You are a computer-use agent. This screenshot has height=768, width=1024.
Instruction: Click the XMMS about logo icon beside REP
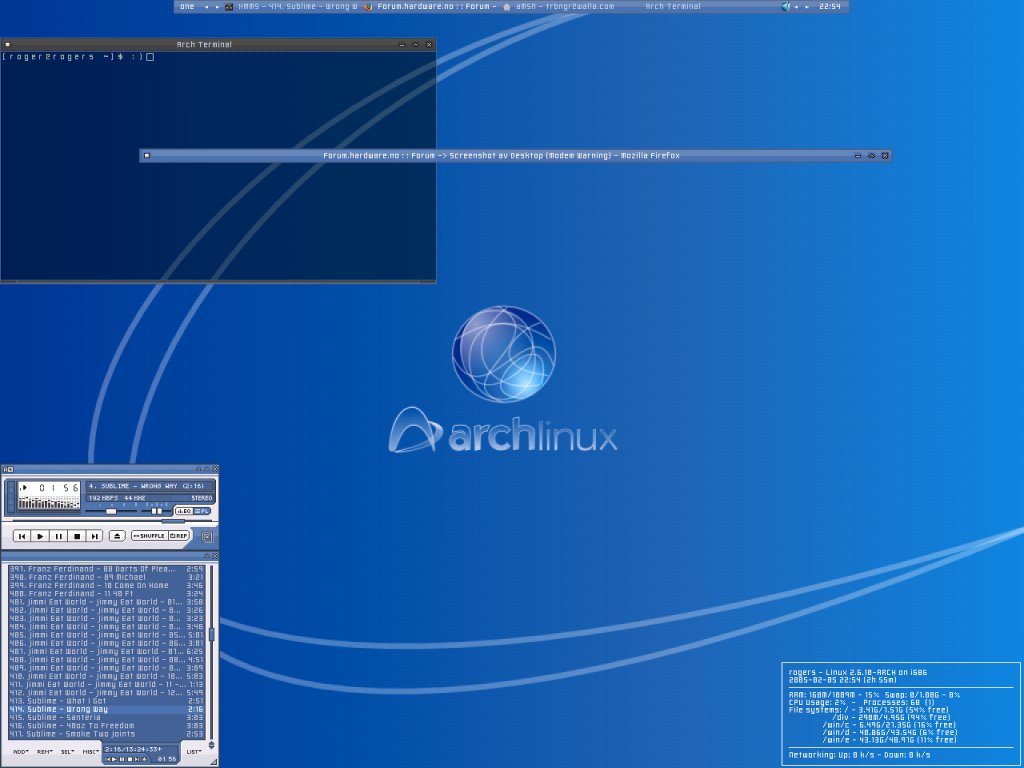(x=207, y=537)
